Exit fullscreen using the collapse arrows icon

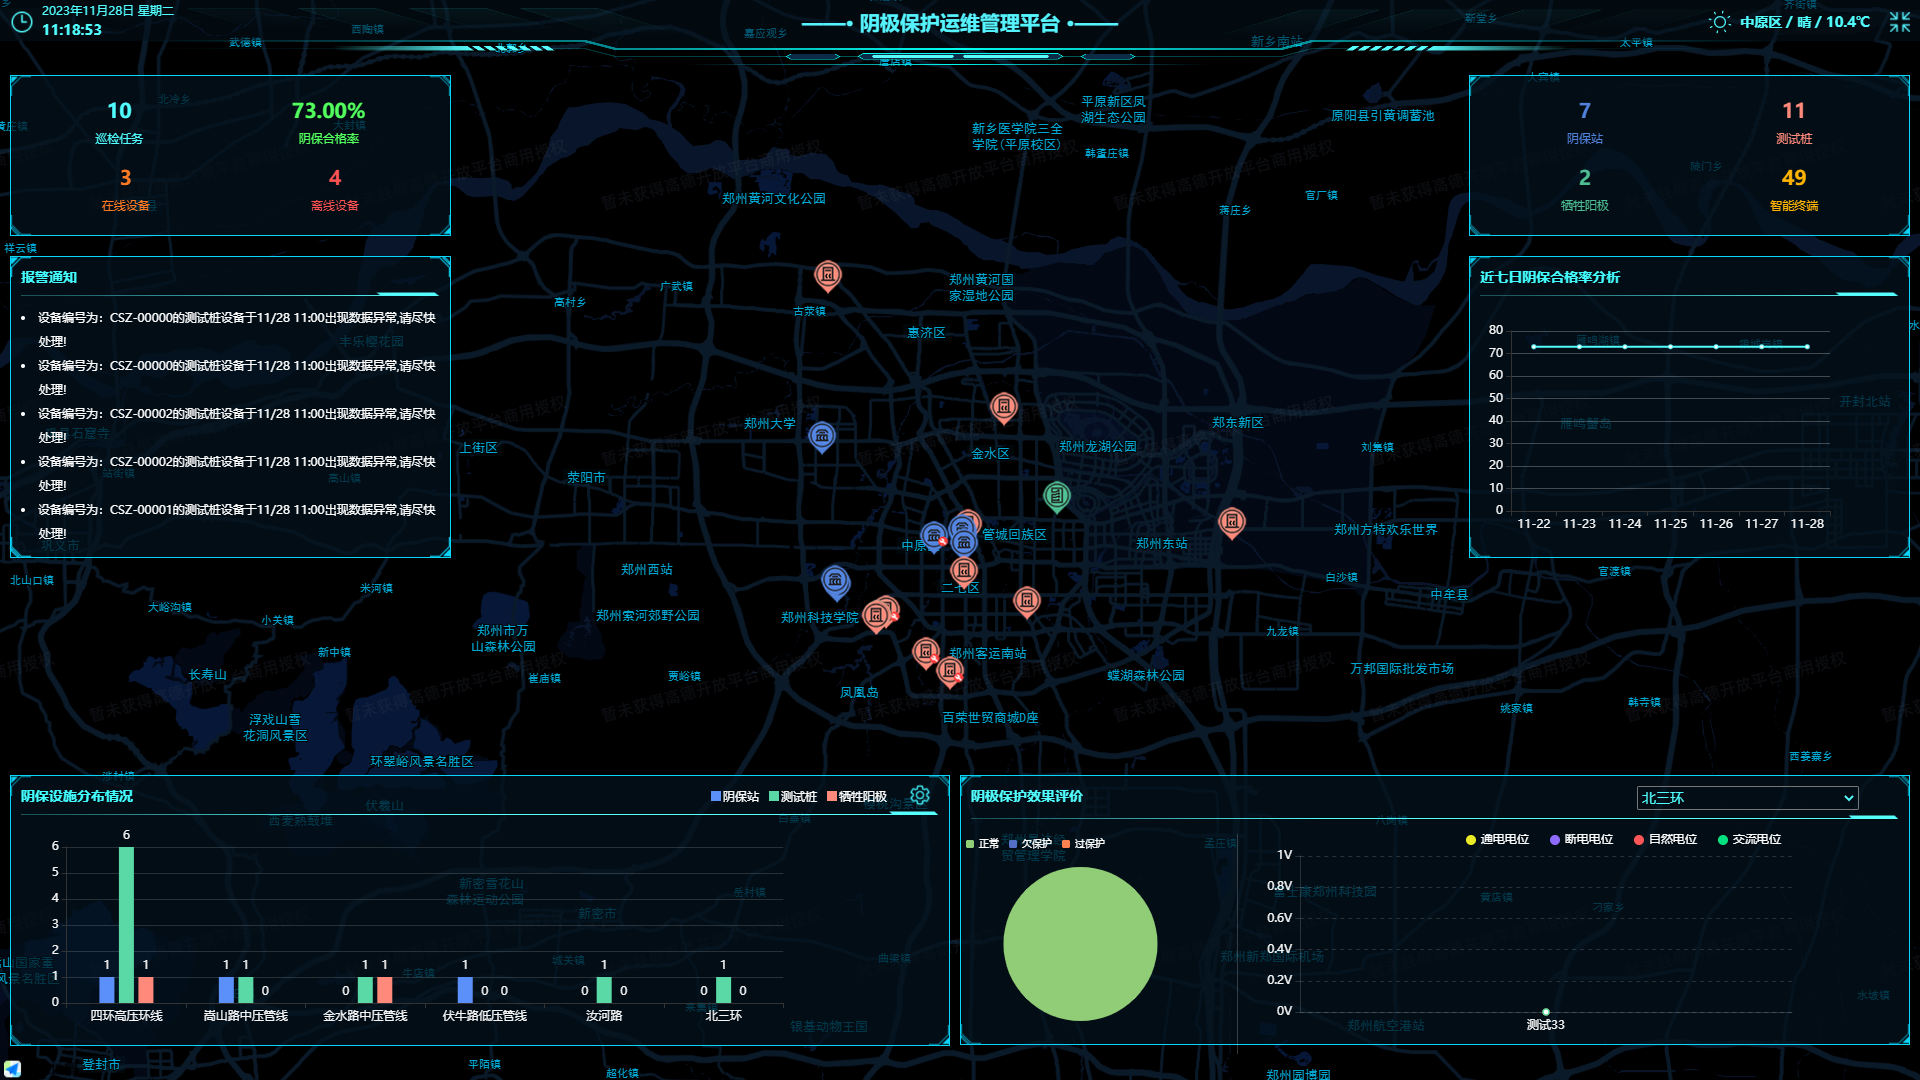(1900, 22)
